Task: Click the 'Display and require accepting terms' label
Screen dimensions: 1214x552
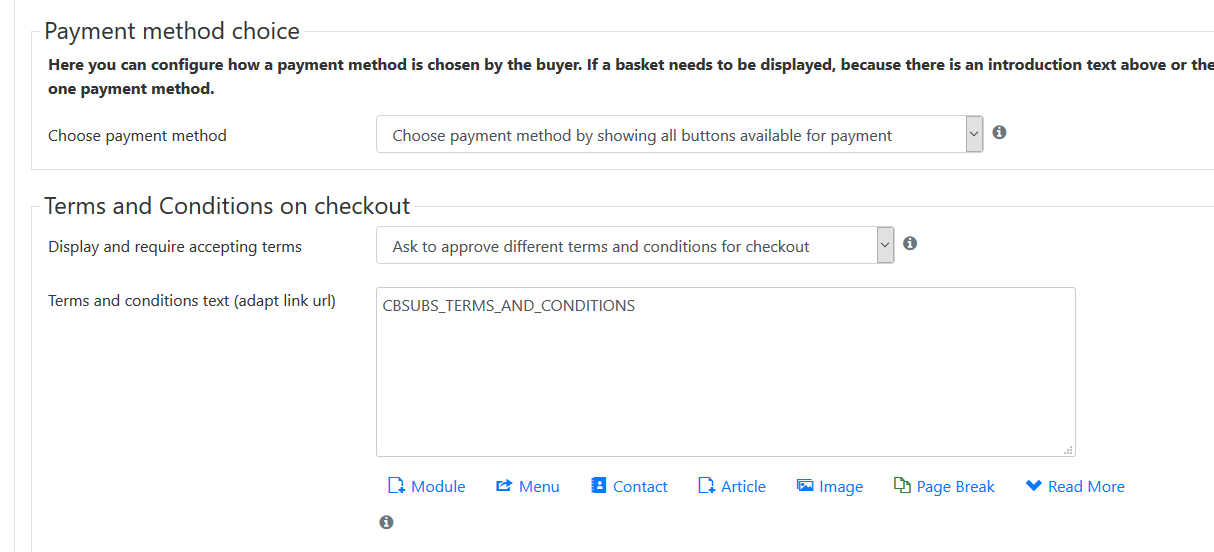Action: [175, 246]
